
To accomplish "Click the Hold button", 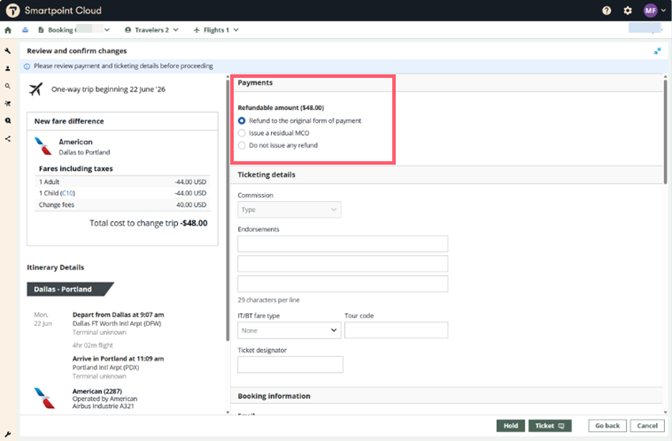I will [x=511, y=426].
